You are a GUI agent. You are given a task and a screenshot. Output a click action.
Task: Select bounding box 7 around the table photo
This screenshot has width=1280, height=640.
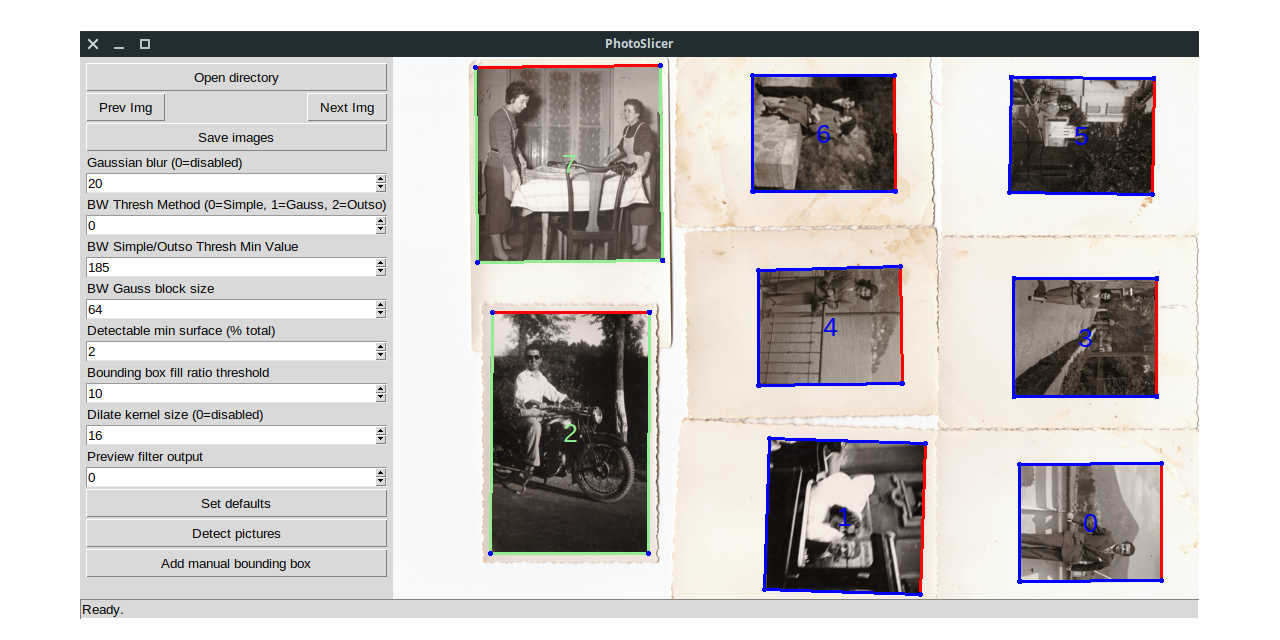pyautogui.click(x=570, y=165)
